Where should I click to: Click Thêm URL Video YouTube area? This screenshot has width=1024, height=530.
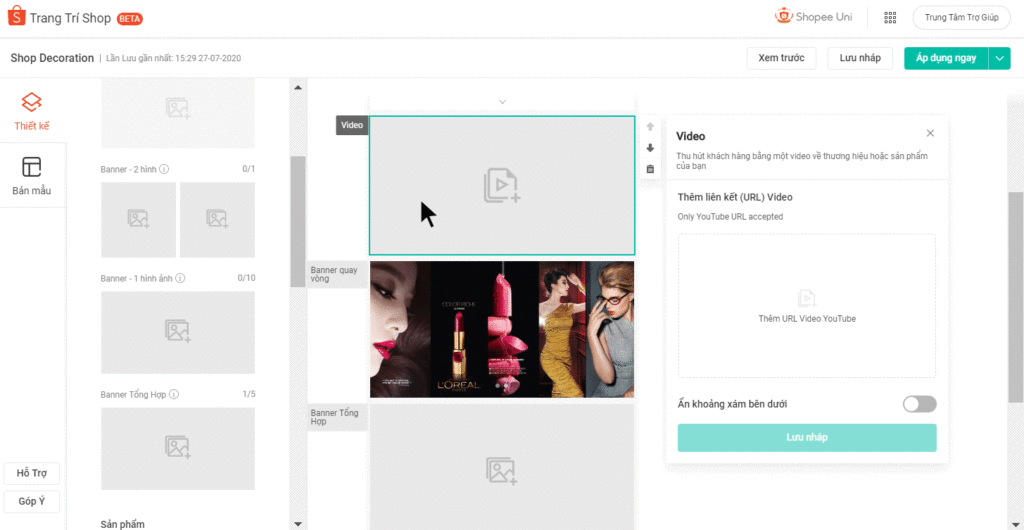point(806,306)
